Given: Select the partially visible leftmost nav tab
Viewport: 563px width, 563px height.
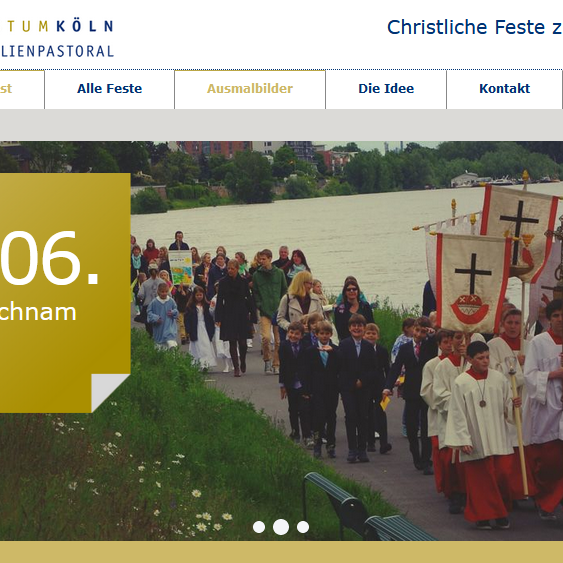Looking at the screenshot, I should point(22,89).
